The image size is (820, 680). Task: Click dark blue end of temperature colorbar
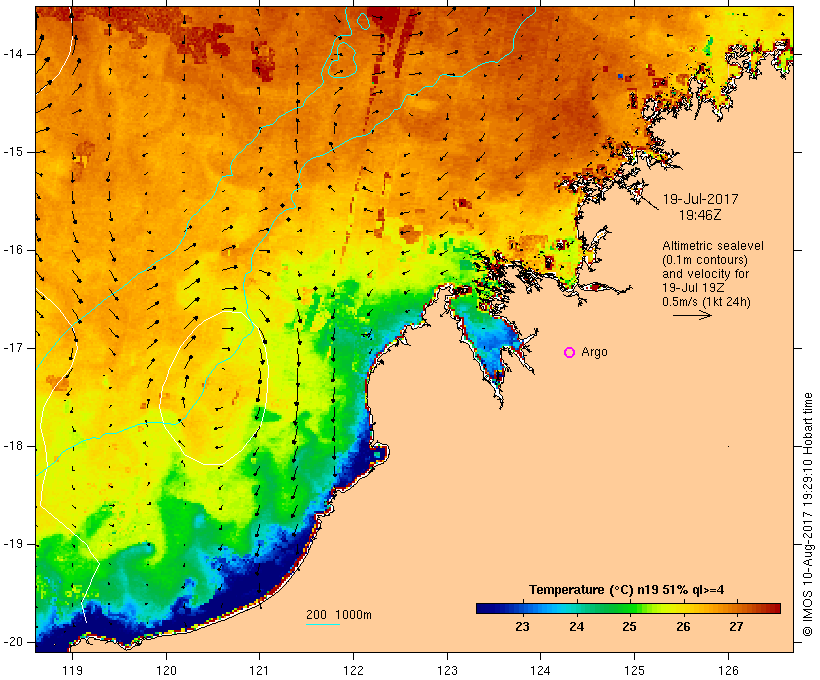(x=486, y=608)
